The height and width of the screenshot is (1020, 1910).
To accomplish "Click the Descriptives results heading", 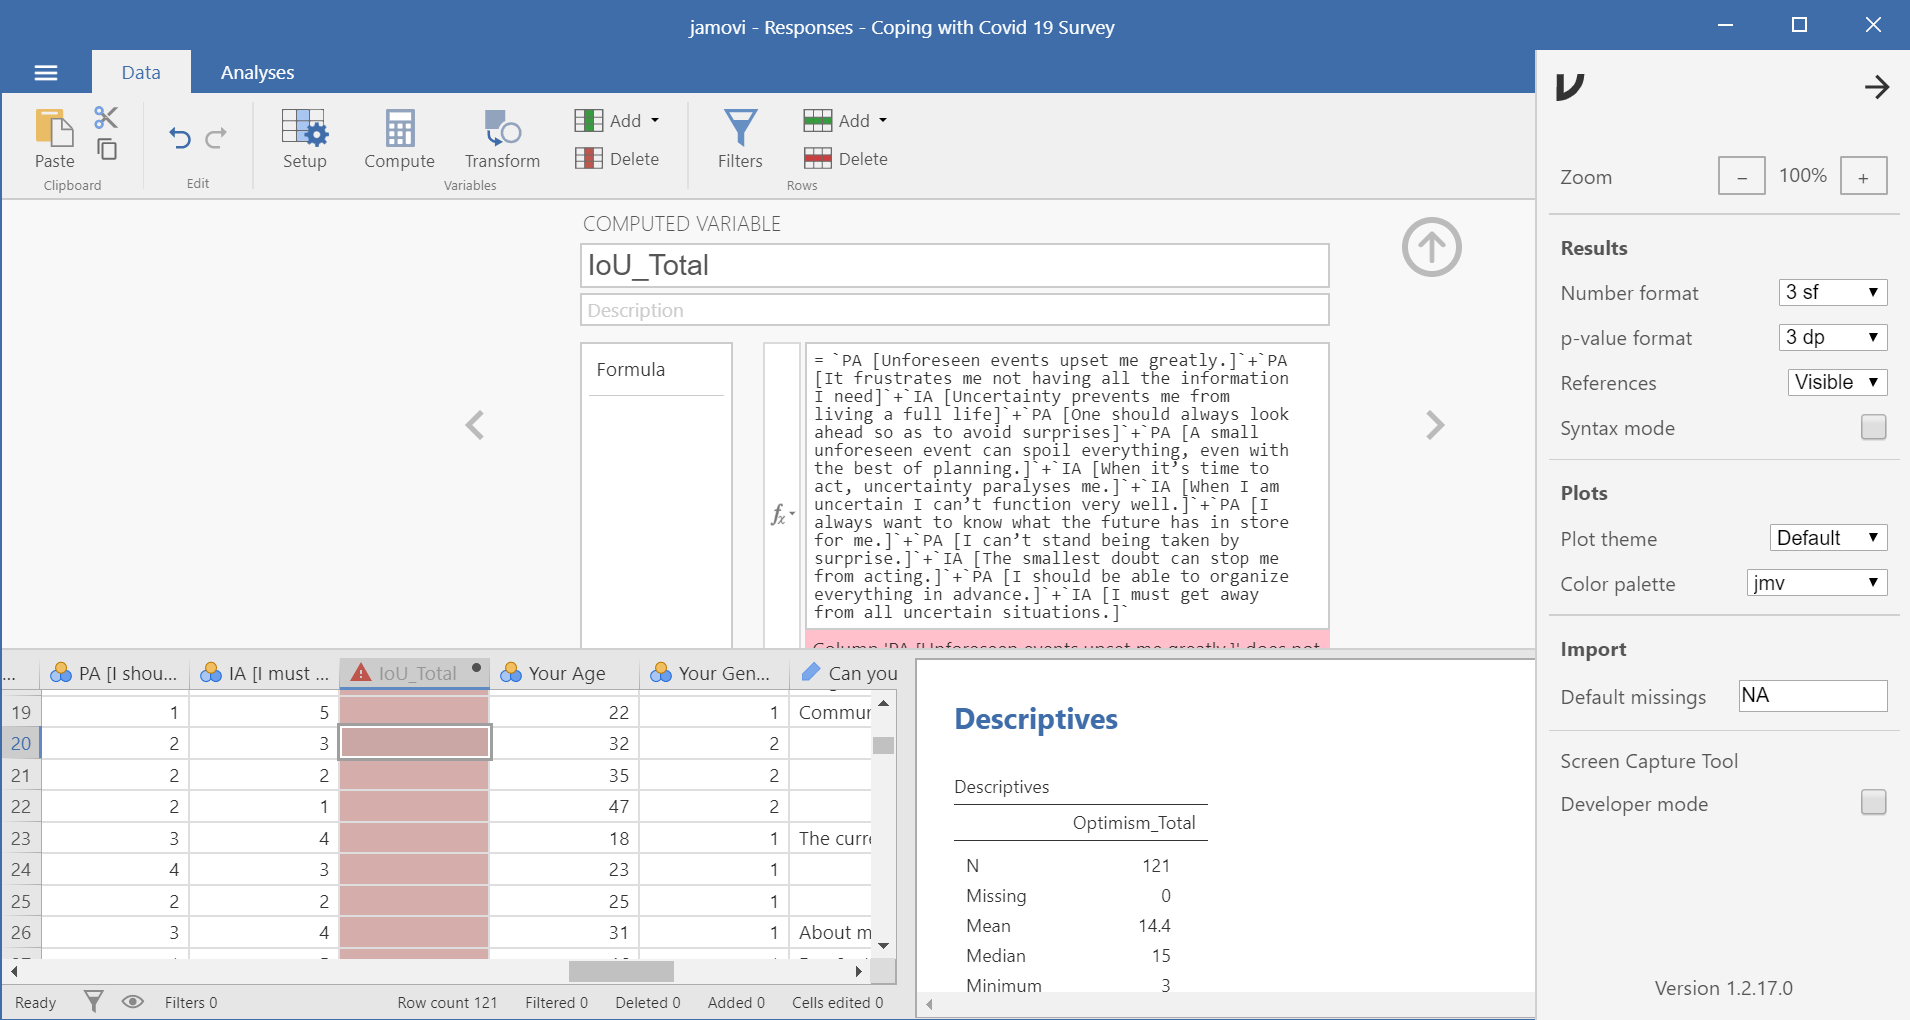I will click(1036, 718).
